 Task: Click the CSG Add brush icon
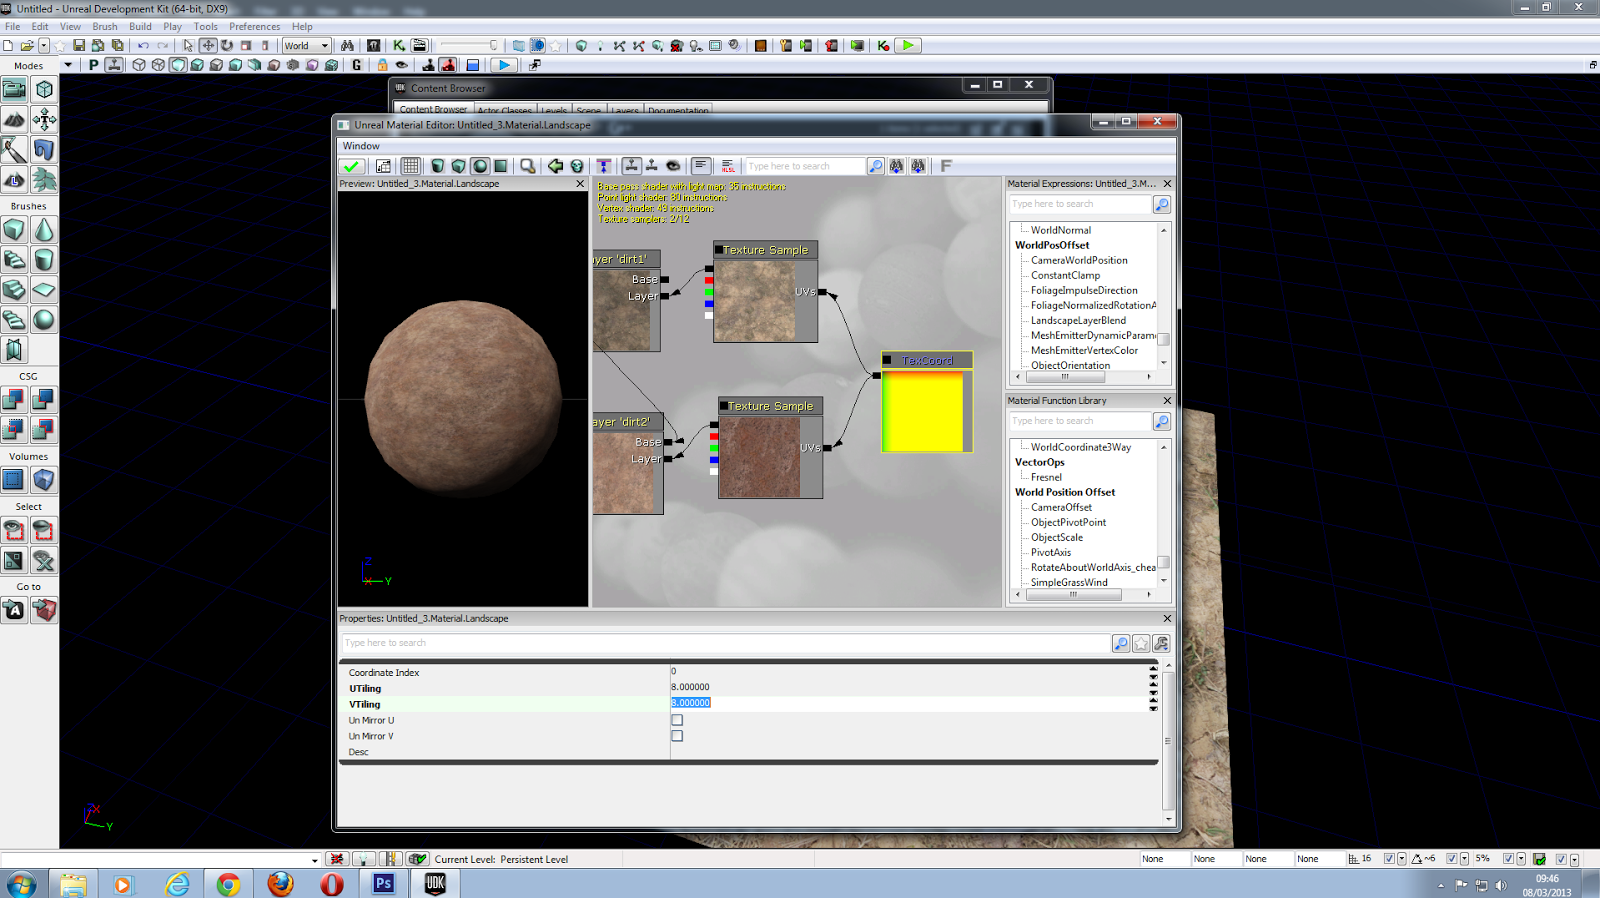(x=14, y=400)
